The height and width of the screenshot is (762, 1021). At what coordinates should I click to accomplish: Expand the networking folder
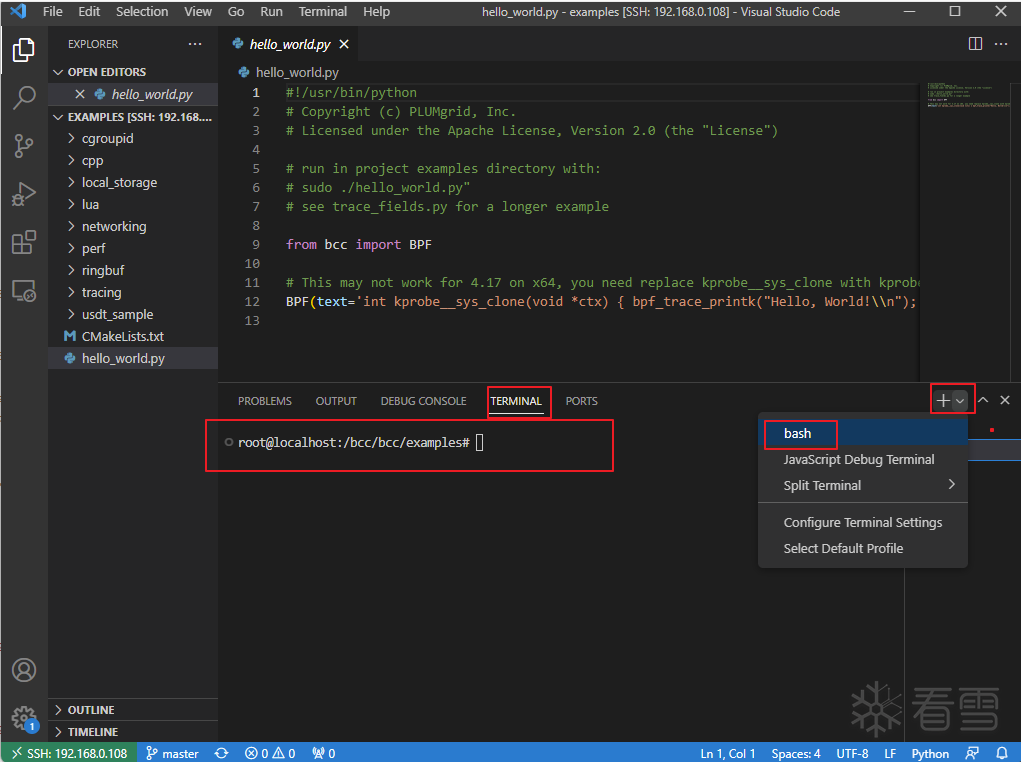113,226
